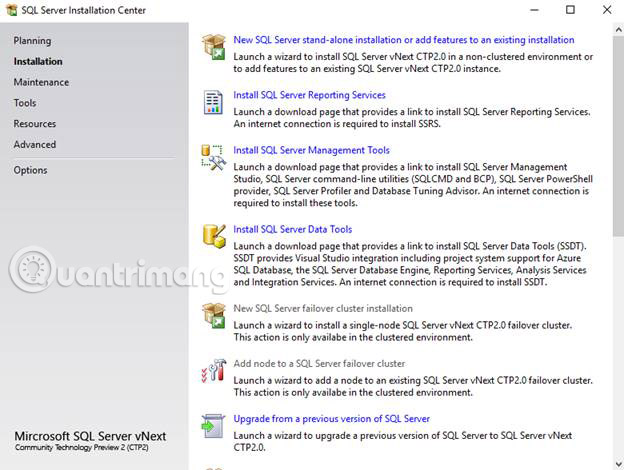This screenshot has width=624, height=470.
Task: Click the Reporting Services report icon
Action: tap(213, 101)
